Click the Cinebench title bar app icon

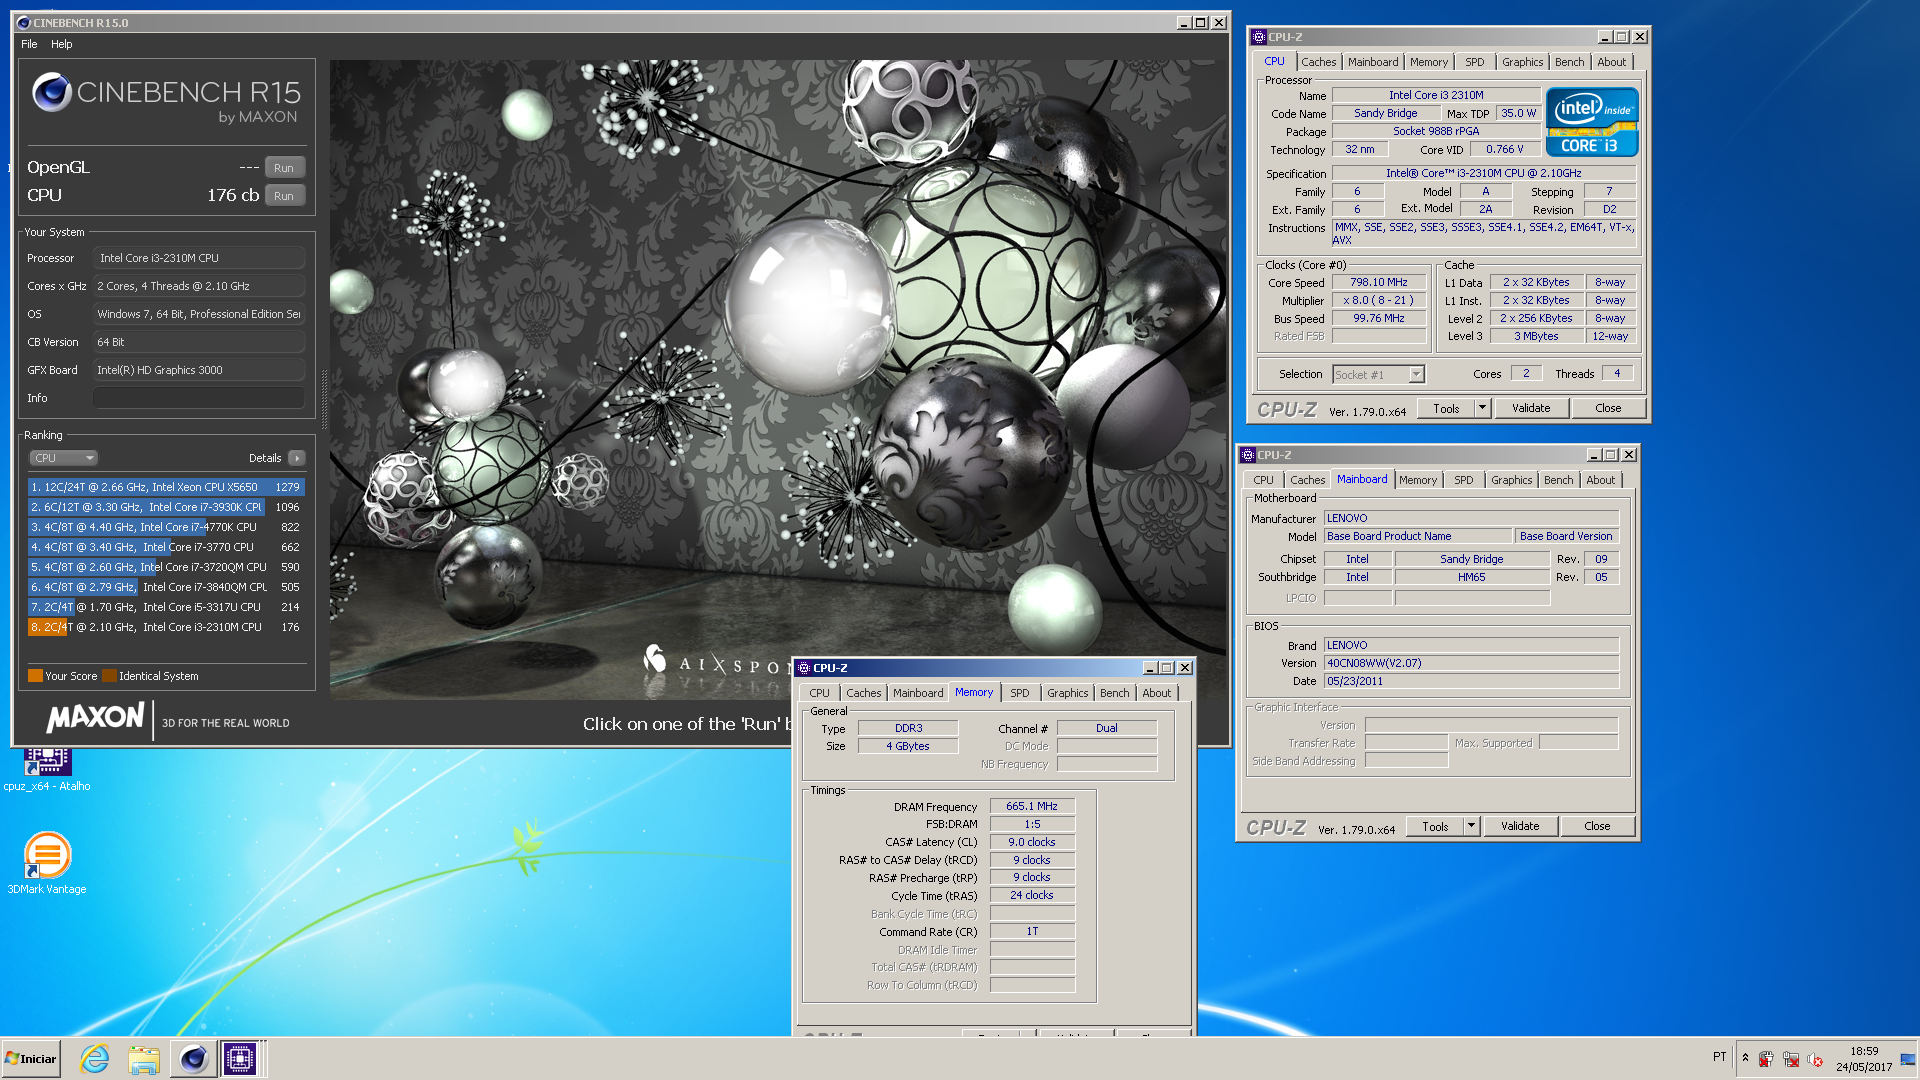click(x=24, y=22)
